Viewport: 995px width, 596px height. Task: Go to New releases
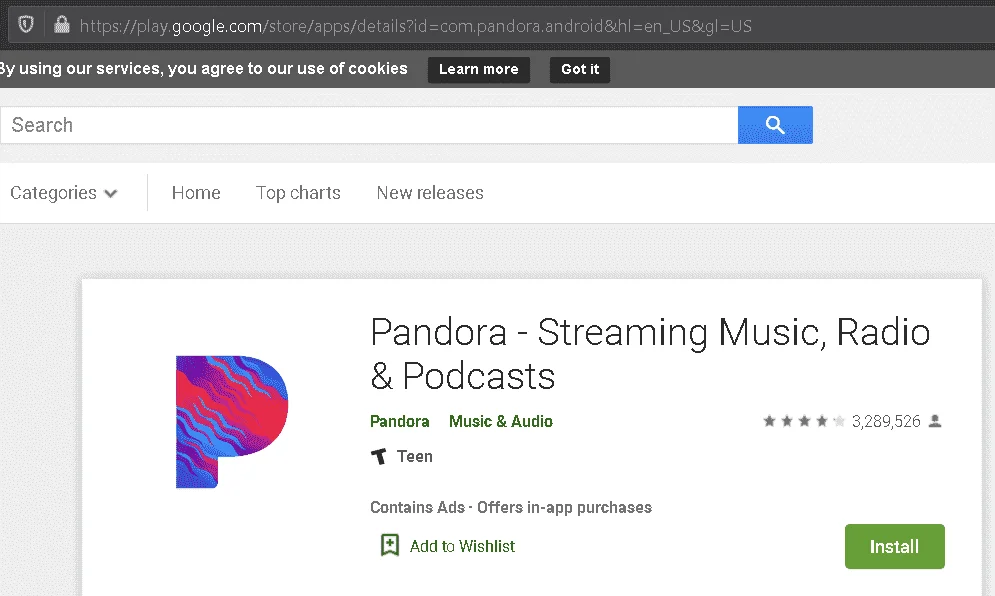[x=430, y=193]
